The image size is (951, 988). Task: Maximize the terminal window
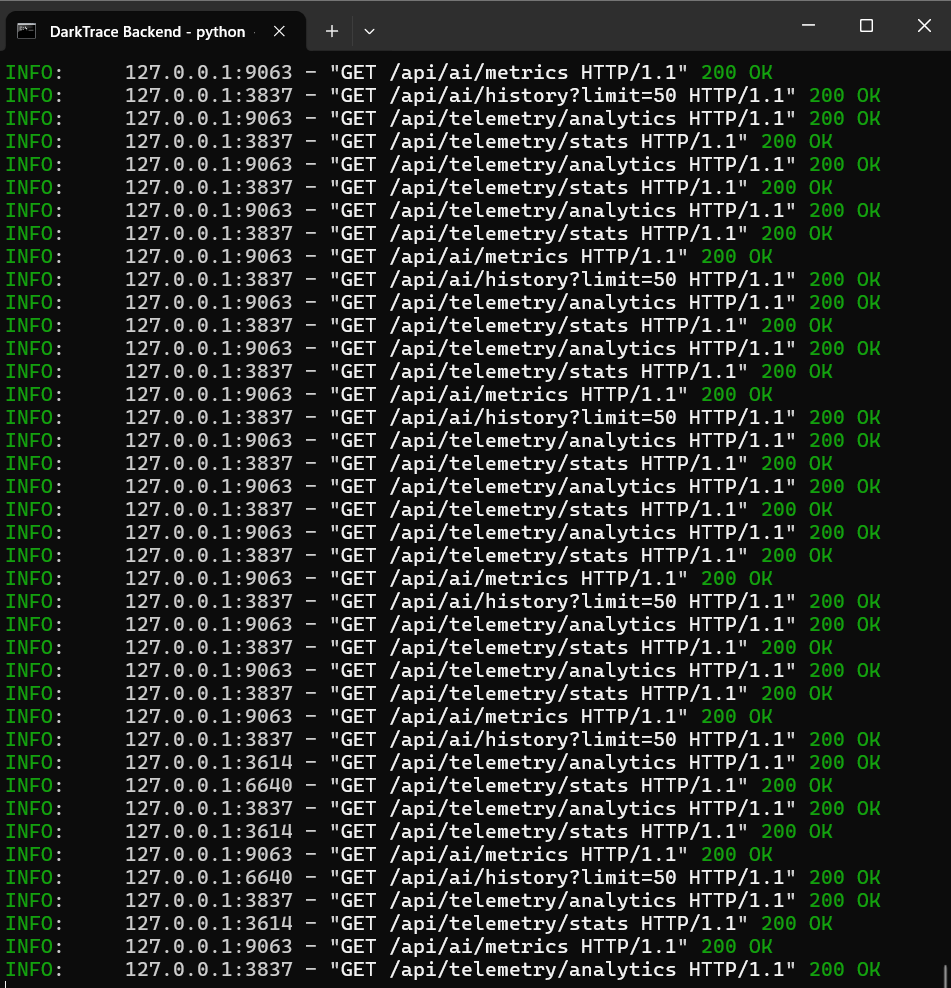point(867,26)
